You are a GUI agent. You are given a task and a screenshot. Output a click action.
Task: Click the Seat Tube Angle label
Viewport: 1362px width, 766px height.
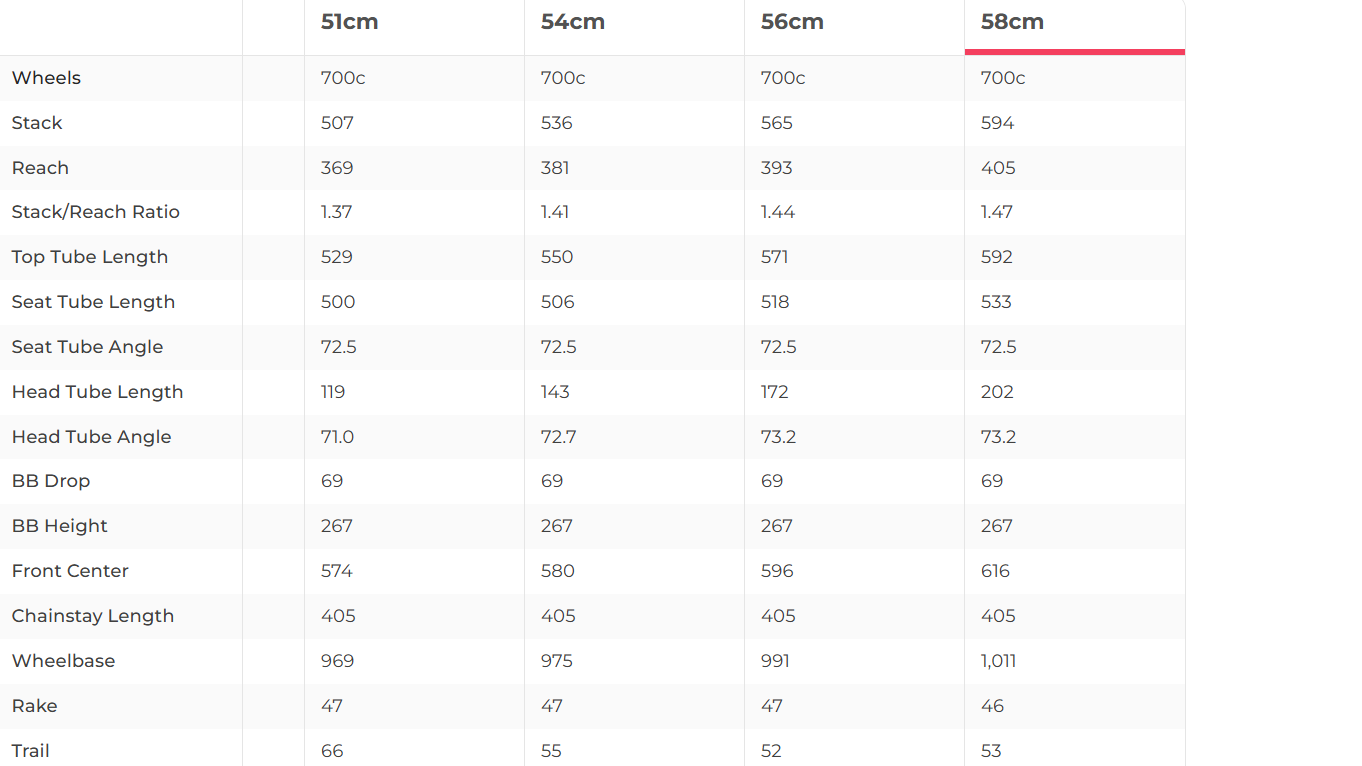coord(87,347)
